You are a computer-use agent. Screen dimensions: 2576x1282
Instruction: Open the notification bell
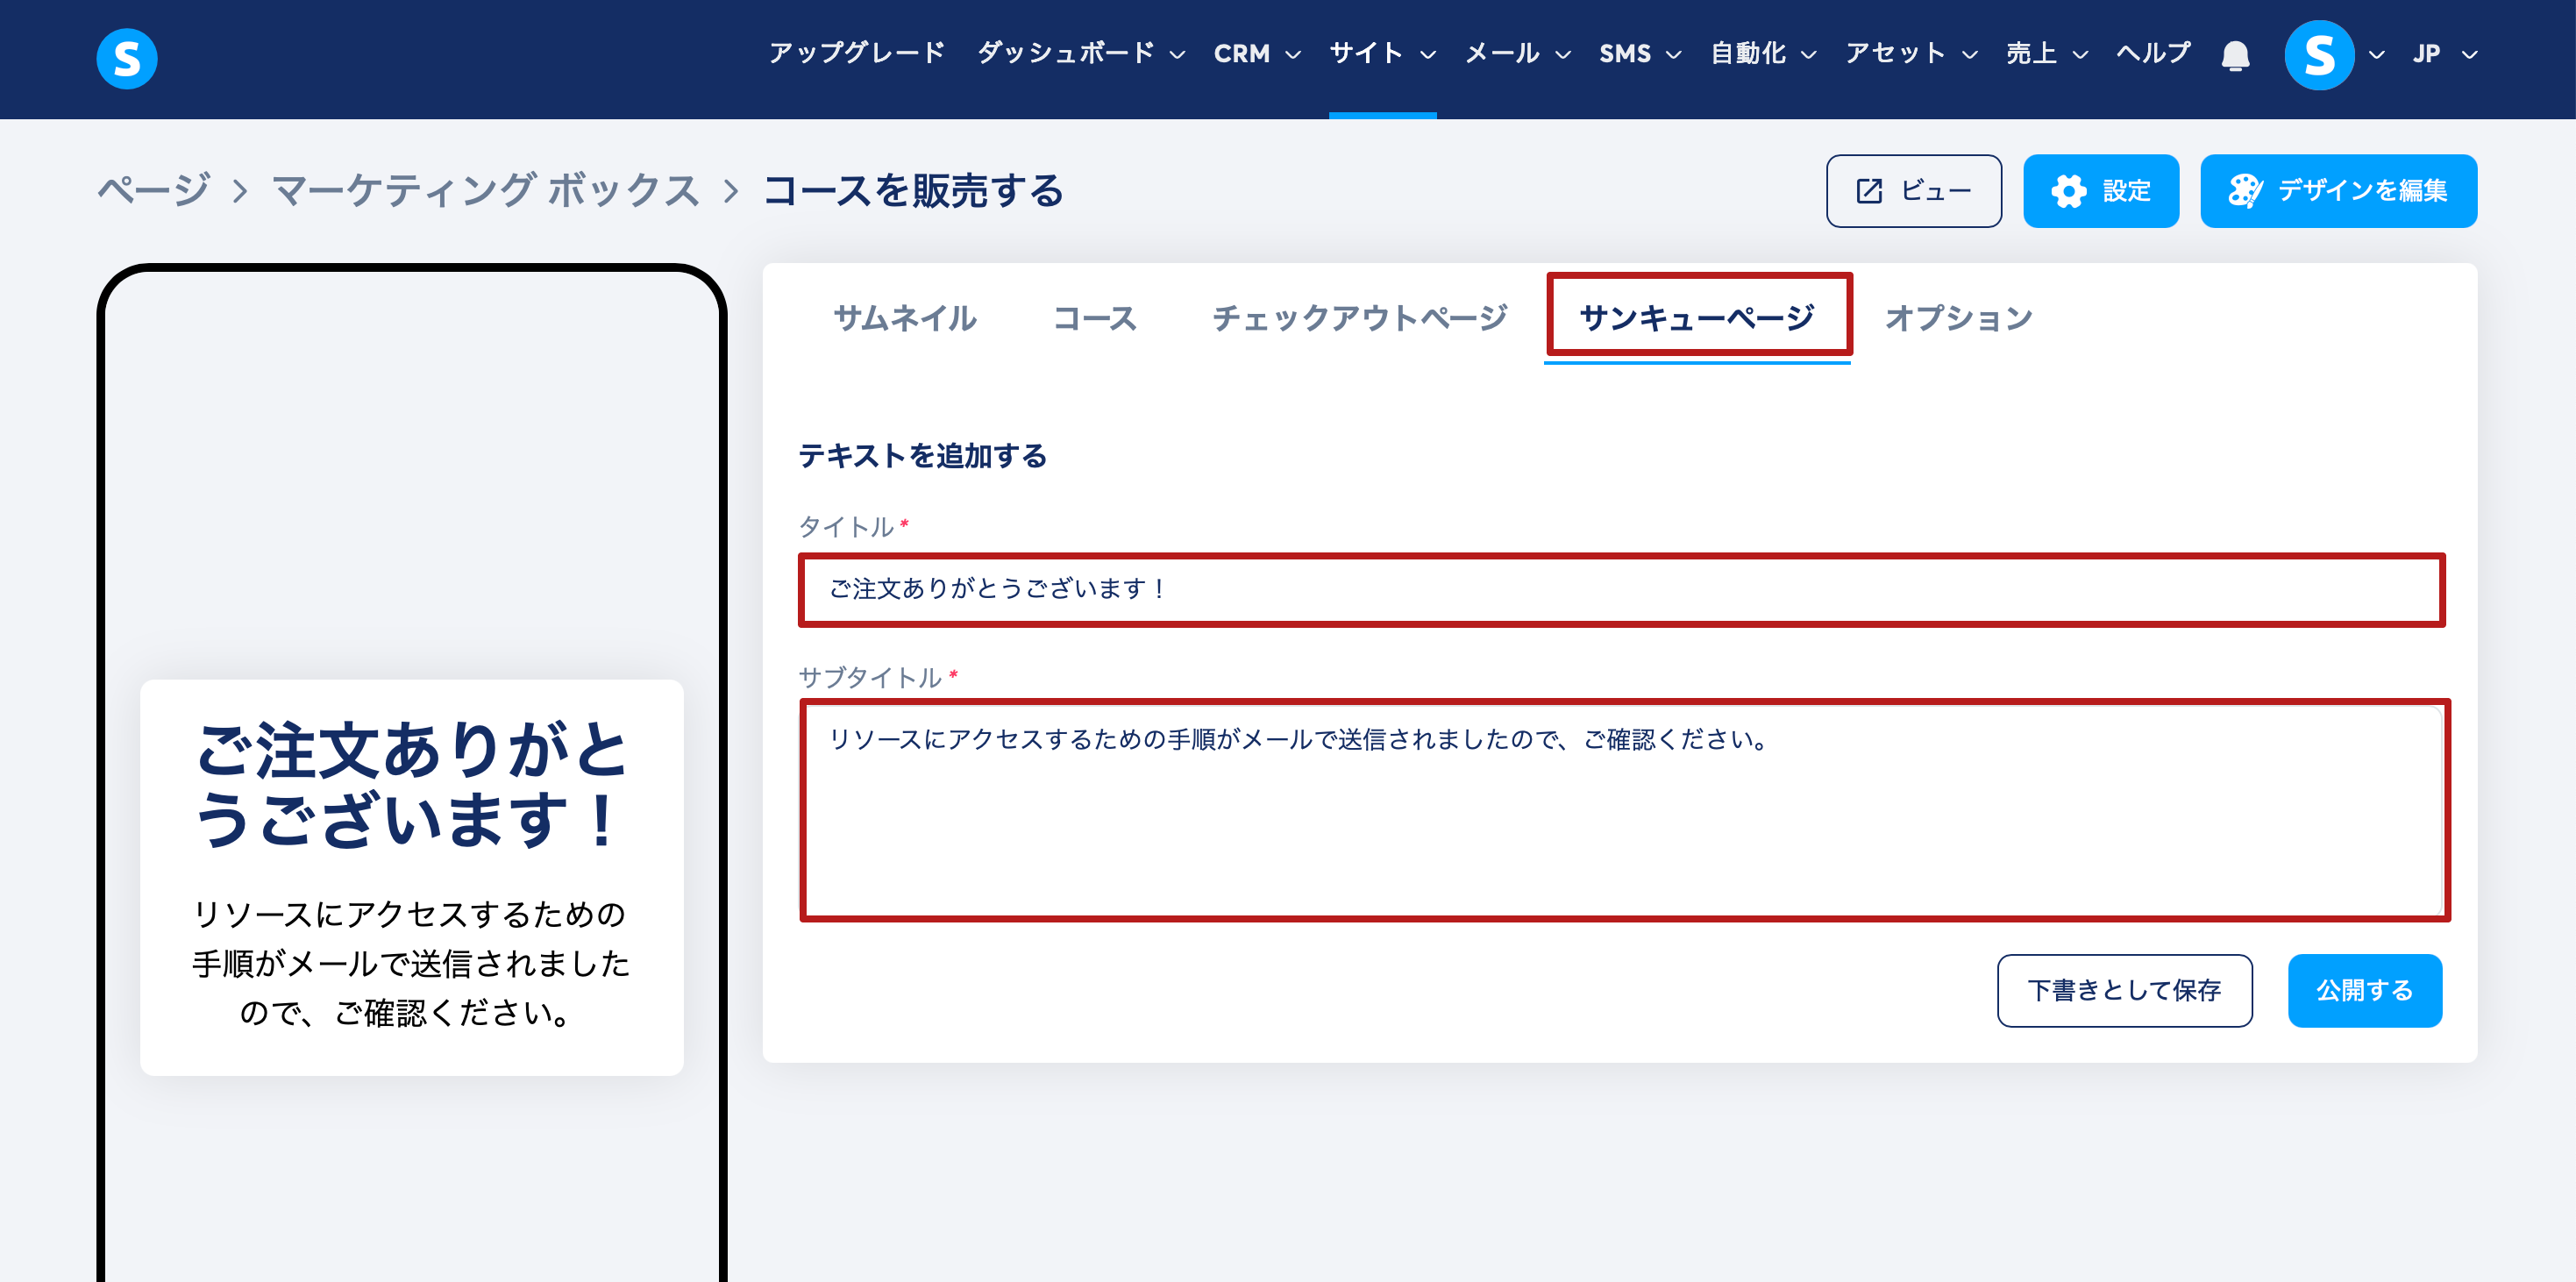point(2235,55)
